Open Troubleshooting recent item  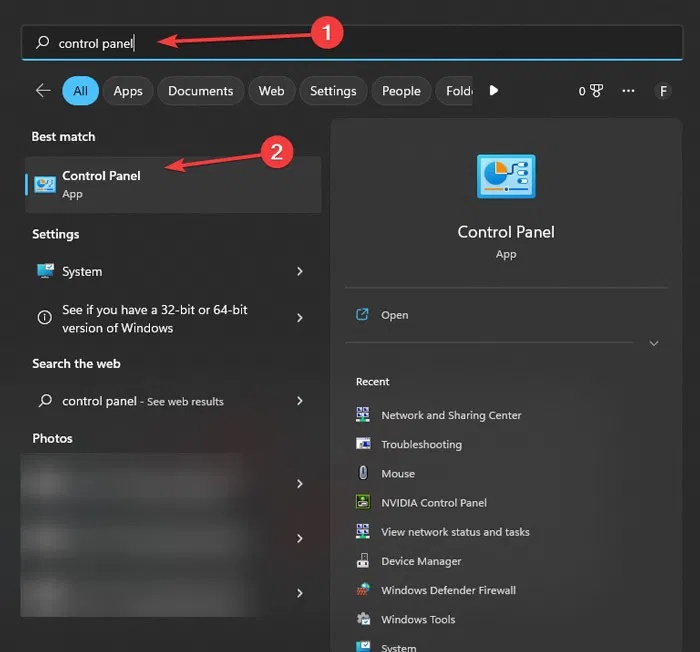(x=421, y=444)
